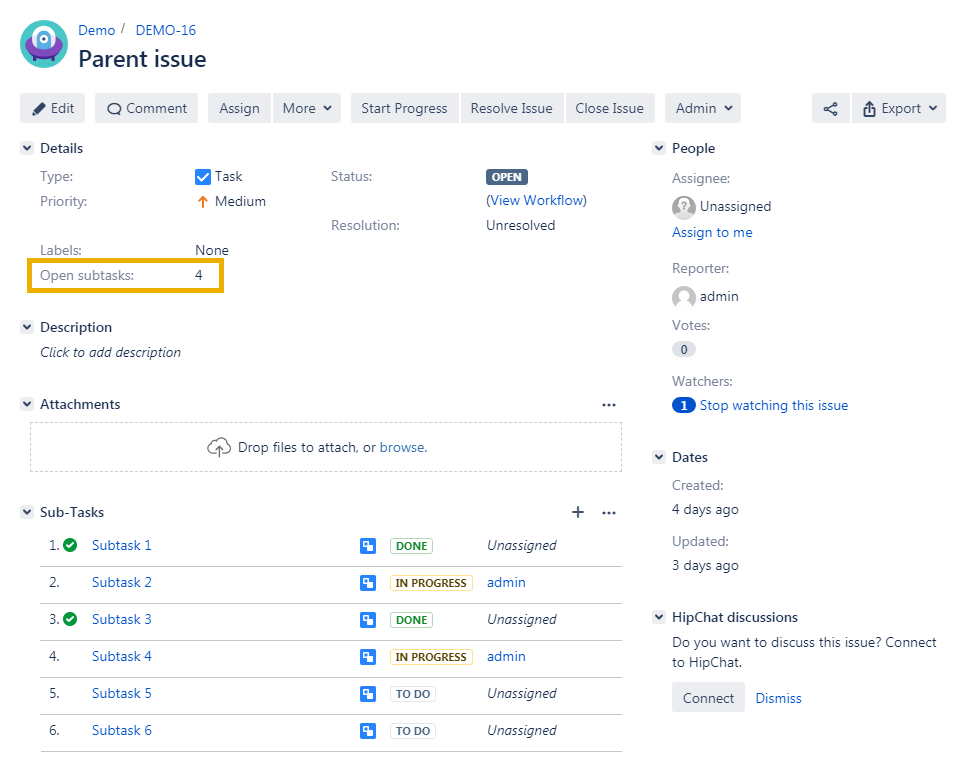
Task: Click the Demo project avatar icon
Action: [x=44, y=44]
